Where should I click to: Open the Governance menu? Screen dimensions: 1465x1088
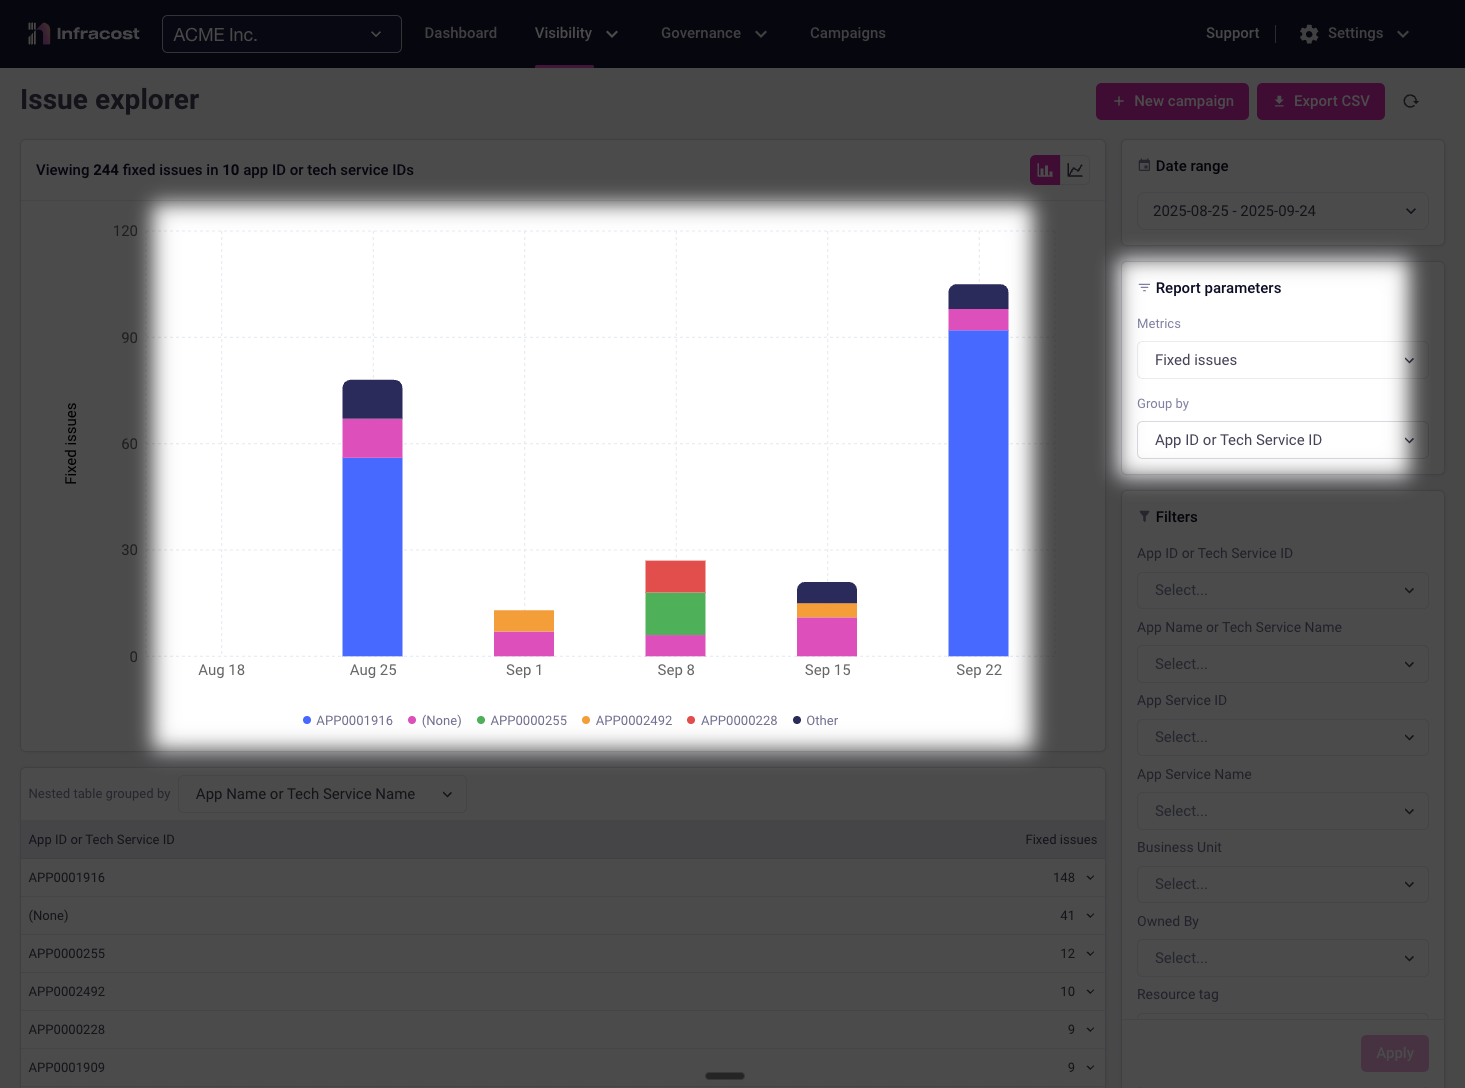click(x=713, y=34)
